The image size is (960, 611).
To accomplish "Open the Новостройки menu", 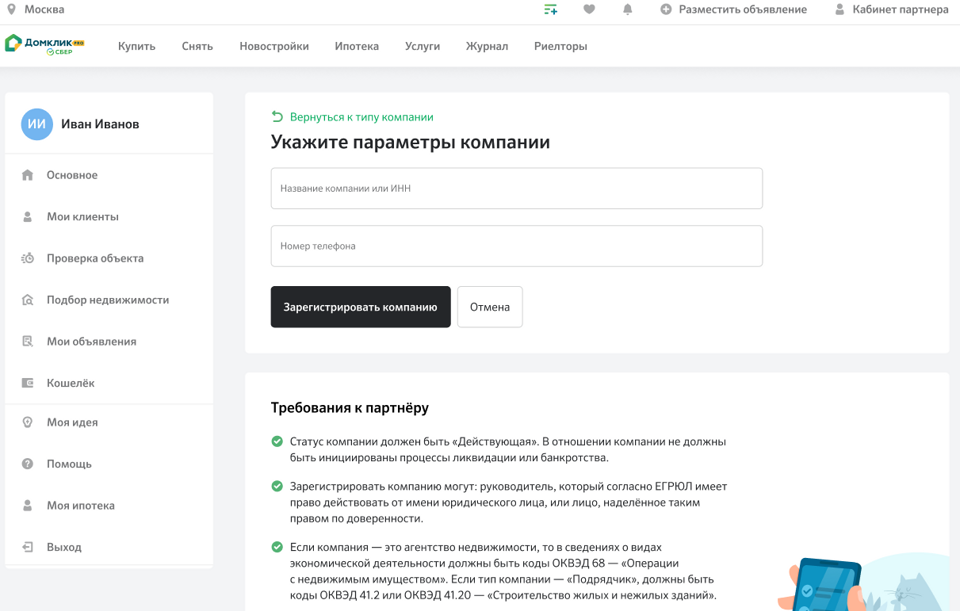I will coord(274,46).
